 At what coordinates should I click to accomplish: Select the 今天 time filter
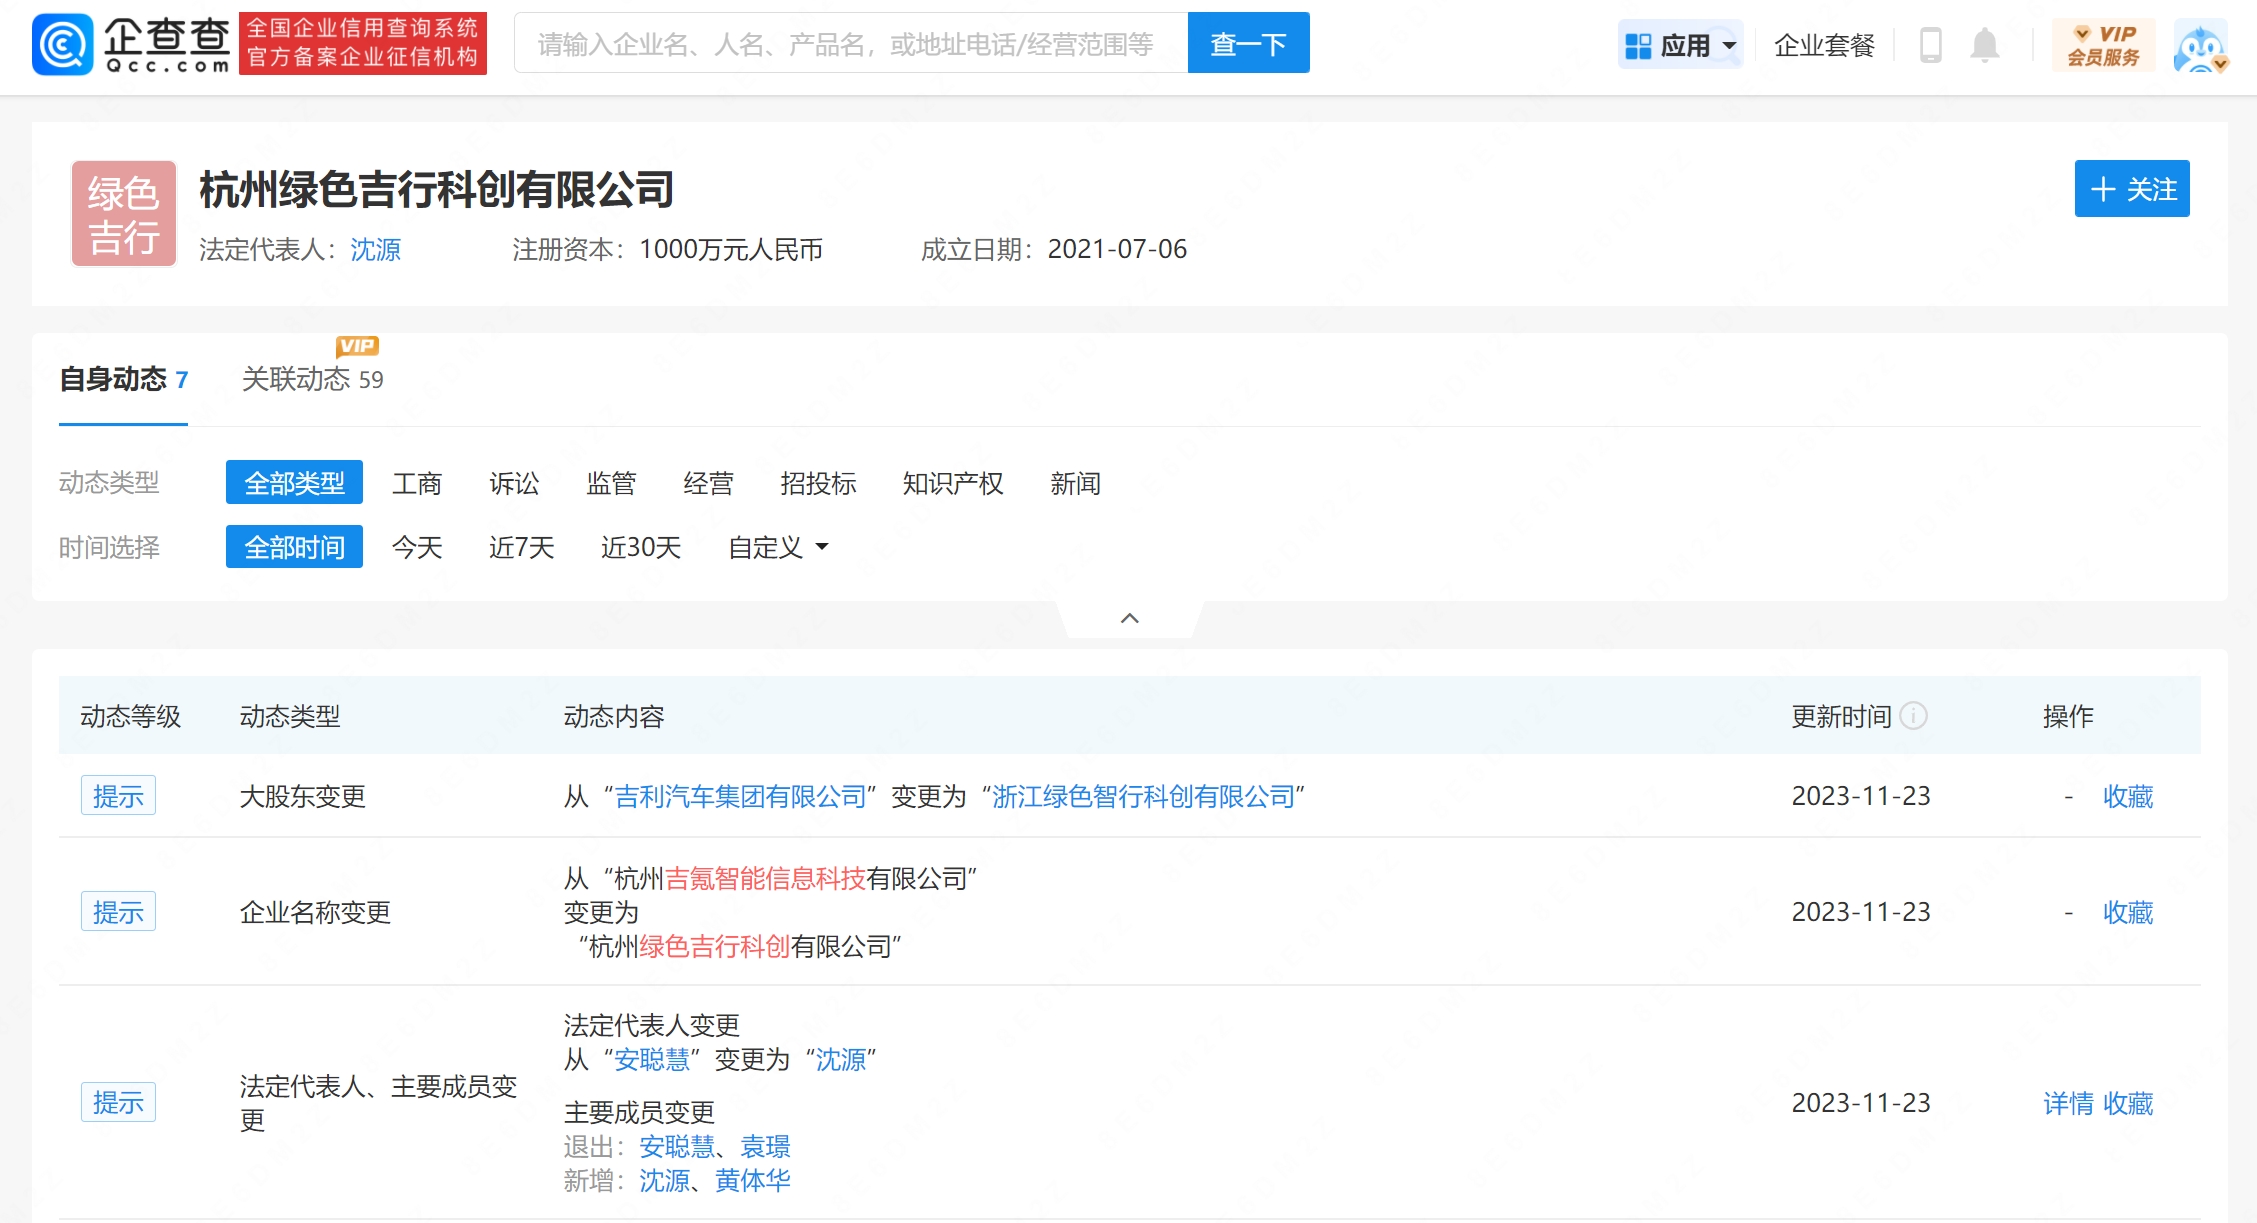coord(416,547)
